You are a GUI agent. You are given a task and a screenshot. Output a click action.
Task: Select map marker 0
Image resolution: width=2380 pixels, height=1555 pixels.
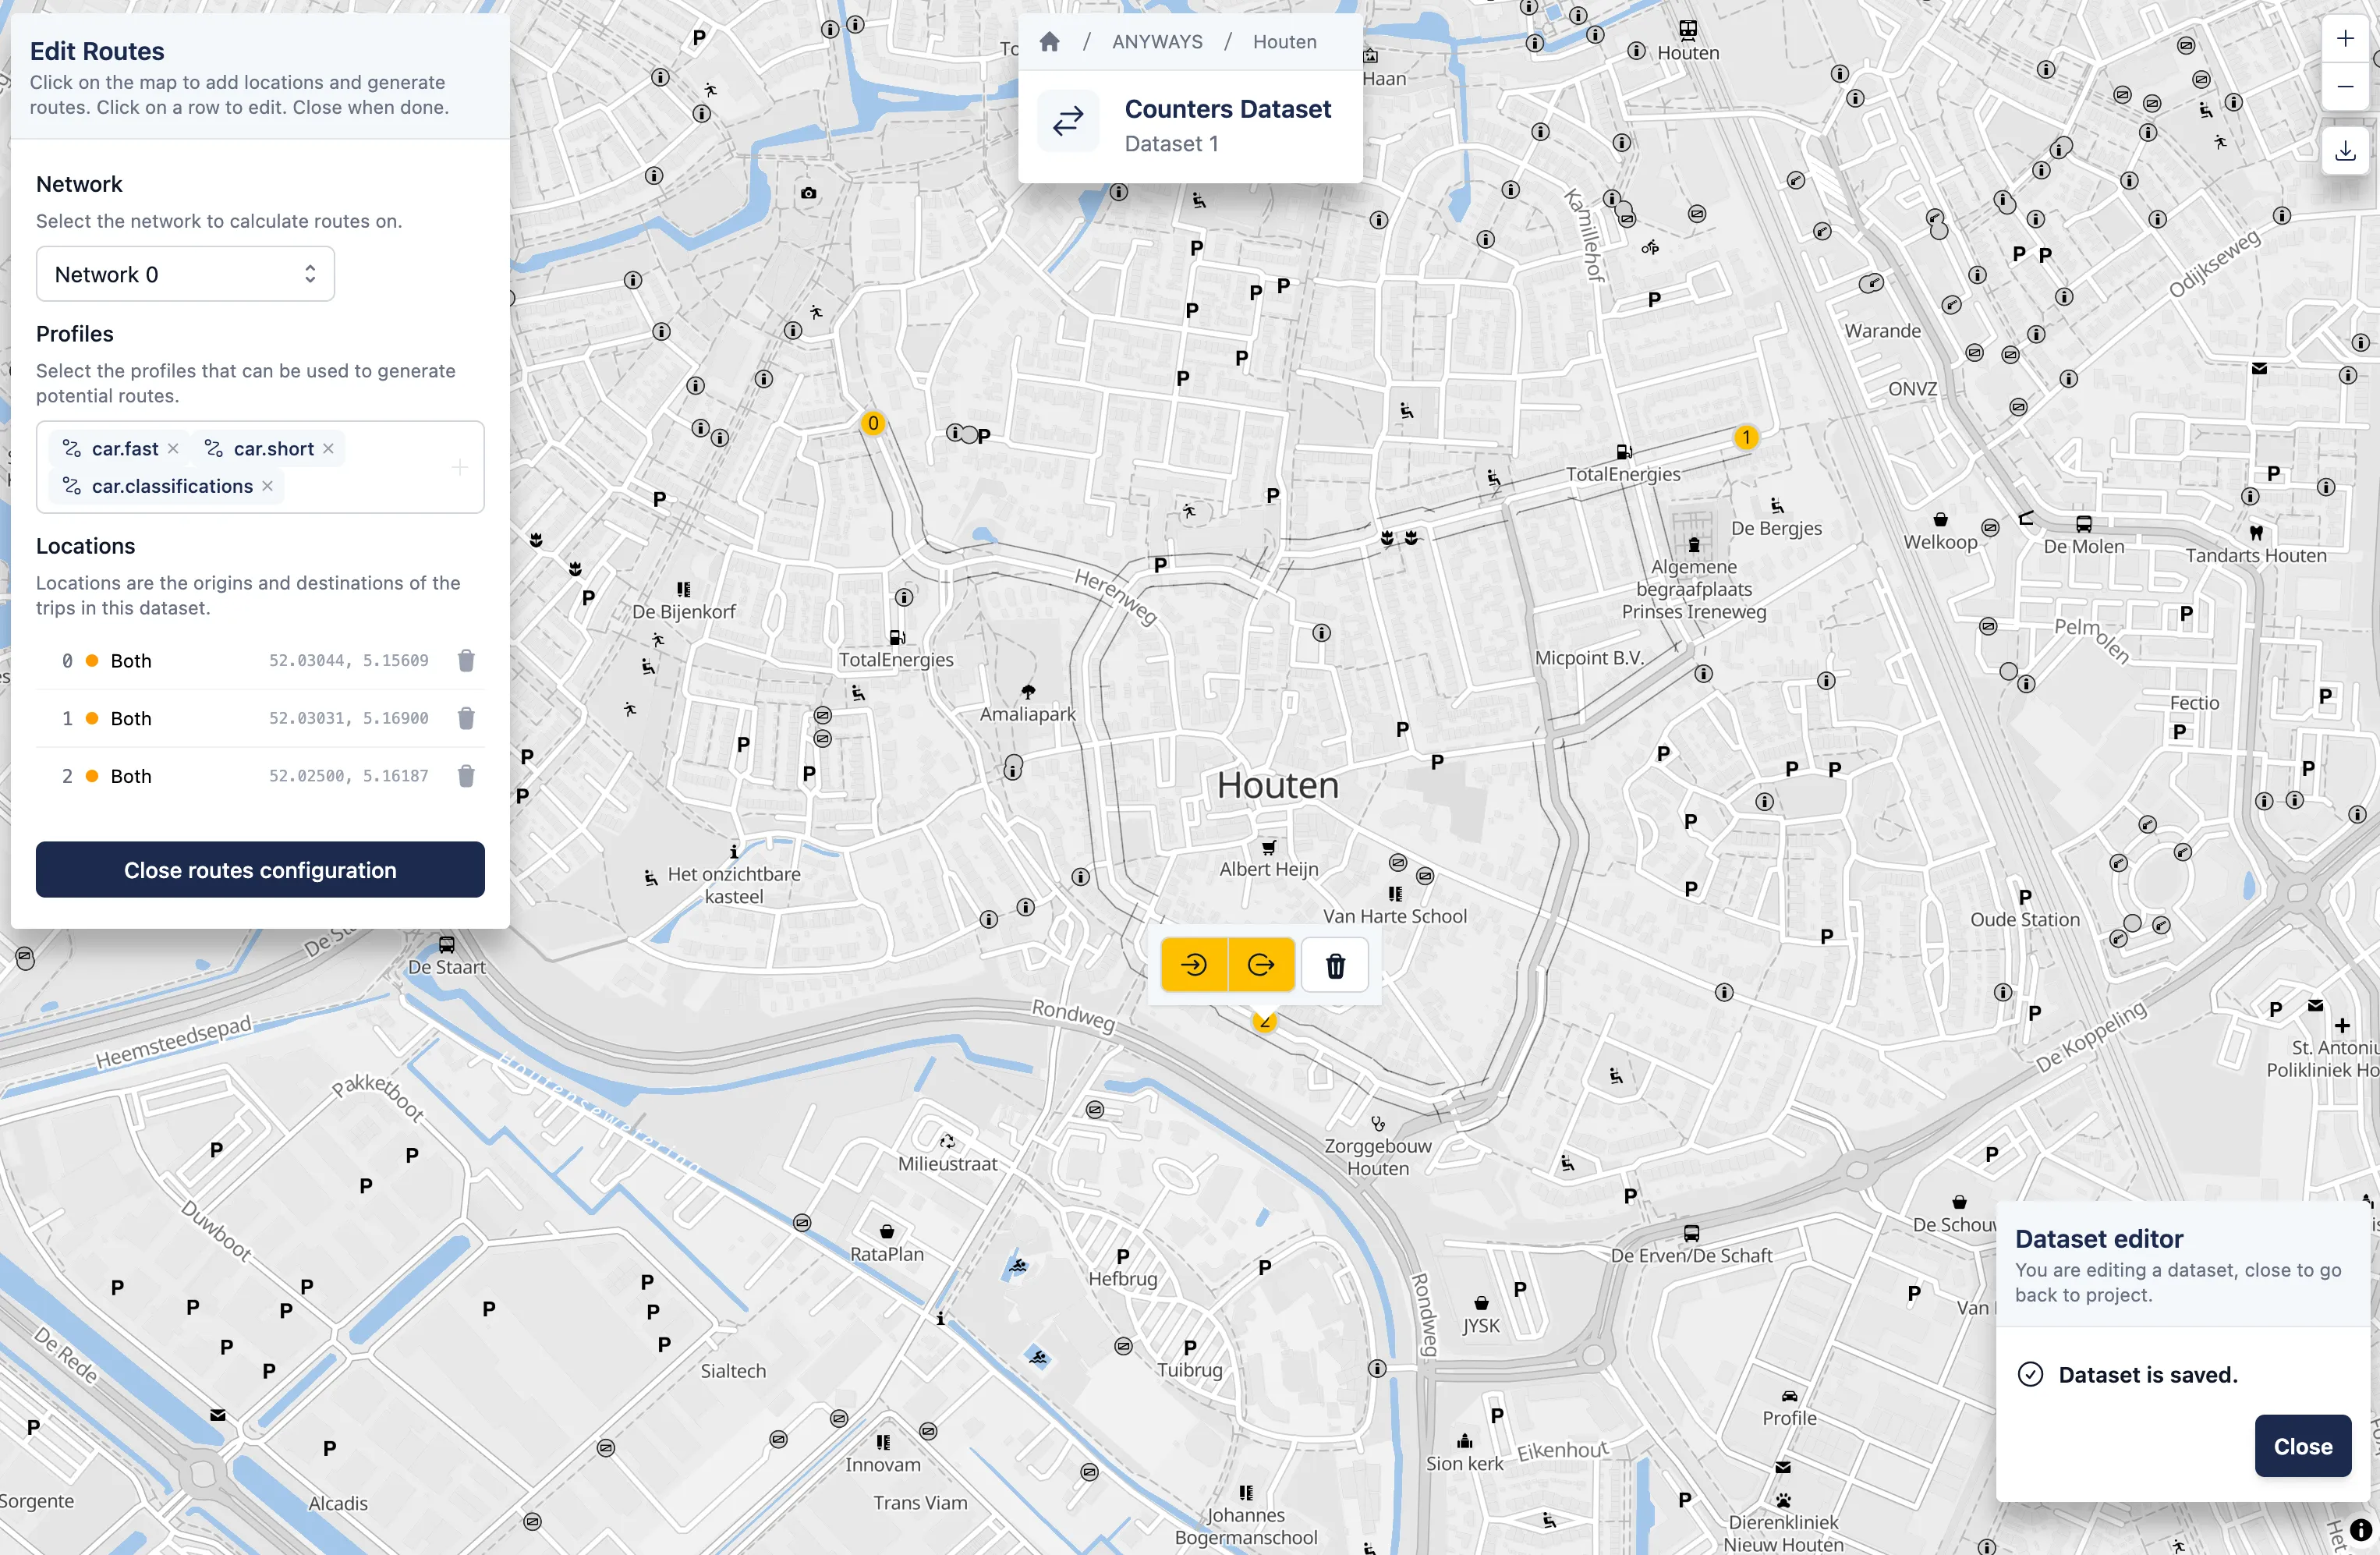tap(873, 423)
